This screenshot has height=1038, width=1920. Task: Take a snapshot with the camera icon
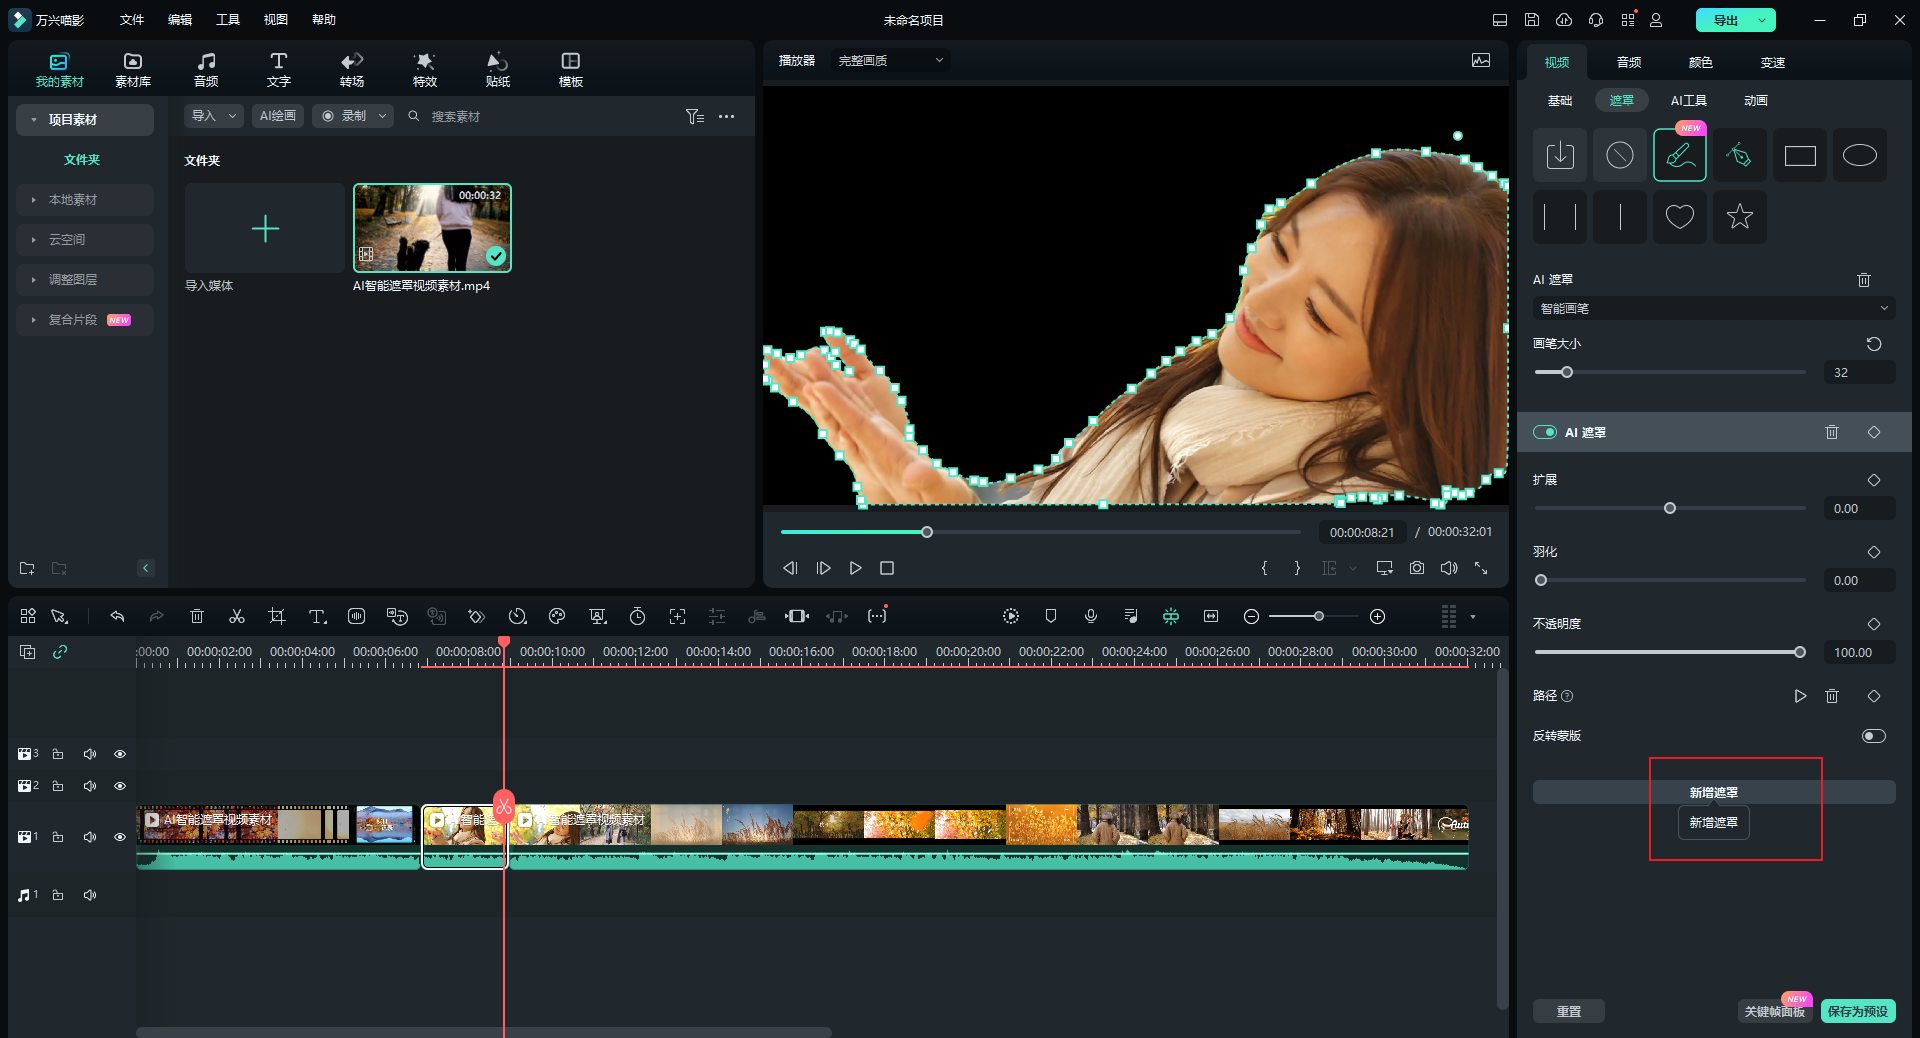click(1417, 568)
